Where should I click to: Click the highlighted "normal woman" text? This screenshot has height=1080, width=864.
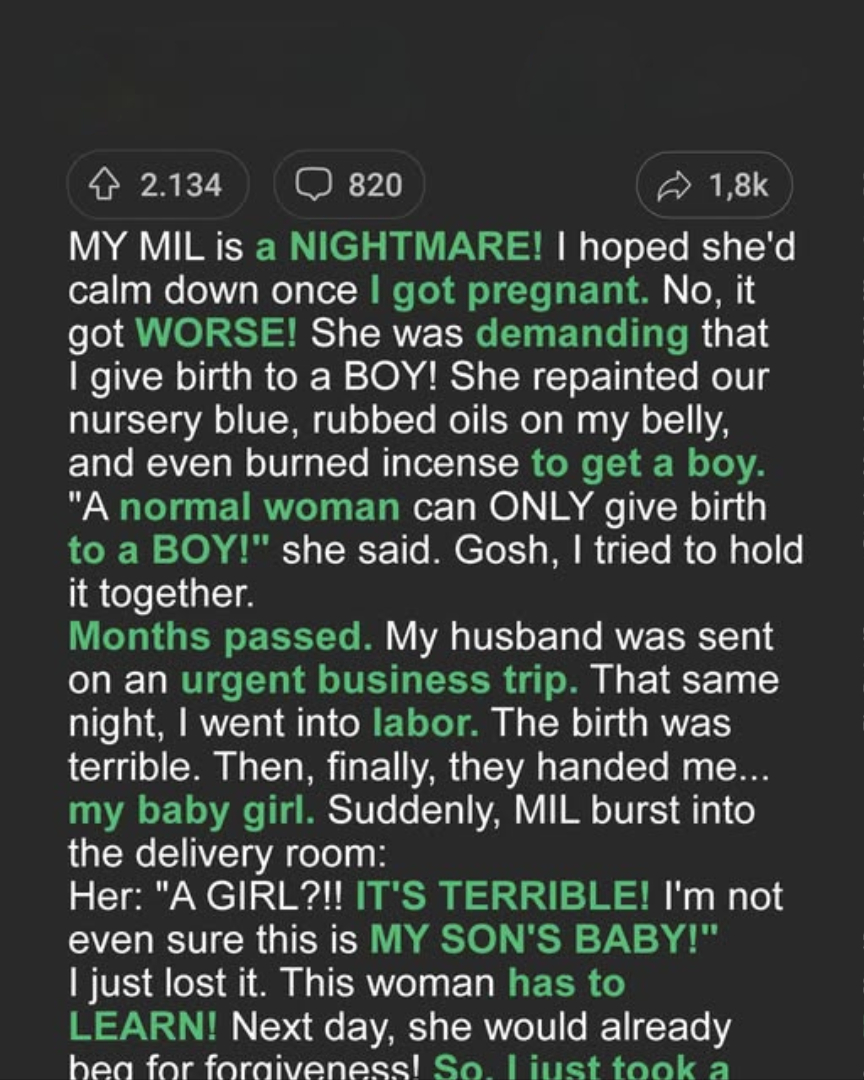tap(259, 507)
